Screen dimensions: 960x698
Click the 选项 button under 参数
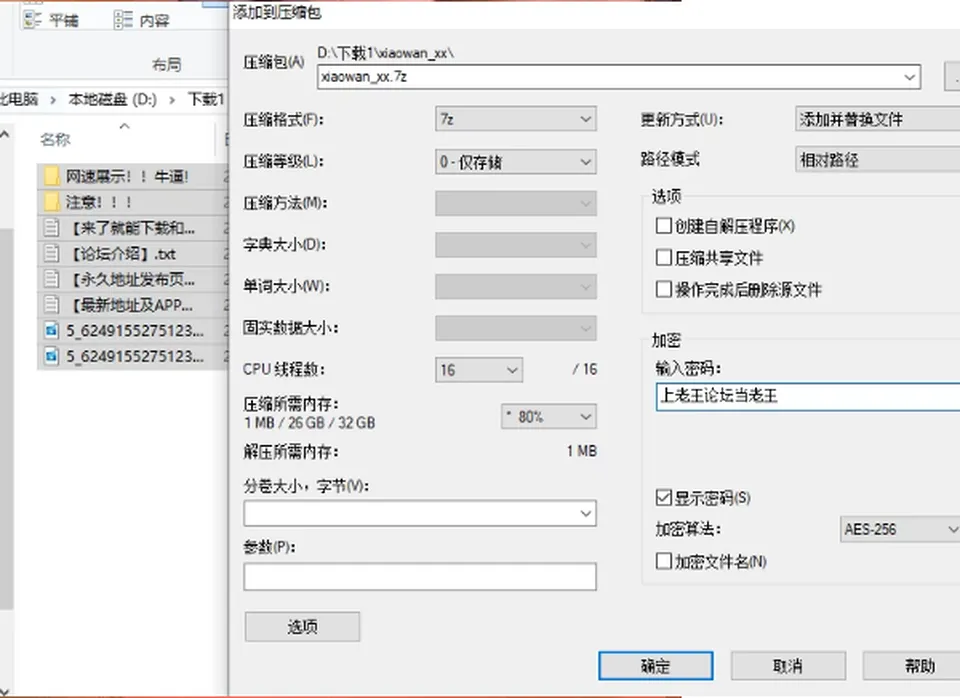302,626
